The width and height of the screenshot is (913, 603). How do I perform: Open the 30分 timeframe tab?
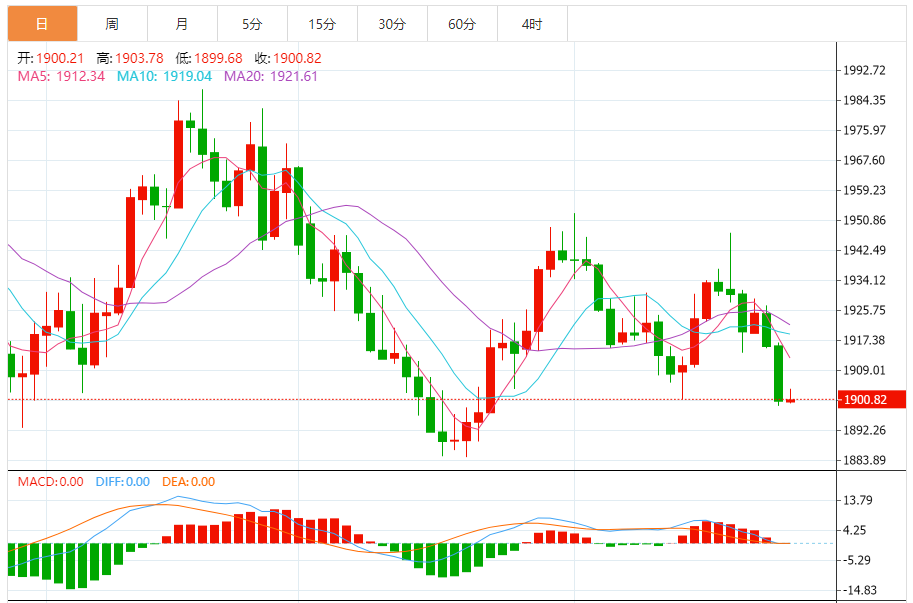pos(392,24)
